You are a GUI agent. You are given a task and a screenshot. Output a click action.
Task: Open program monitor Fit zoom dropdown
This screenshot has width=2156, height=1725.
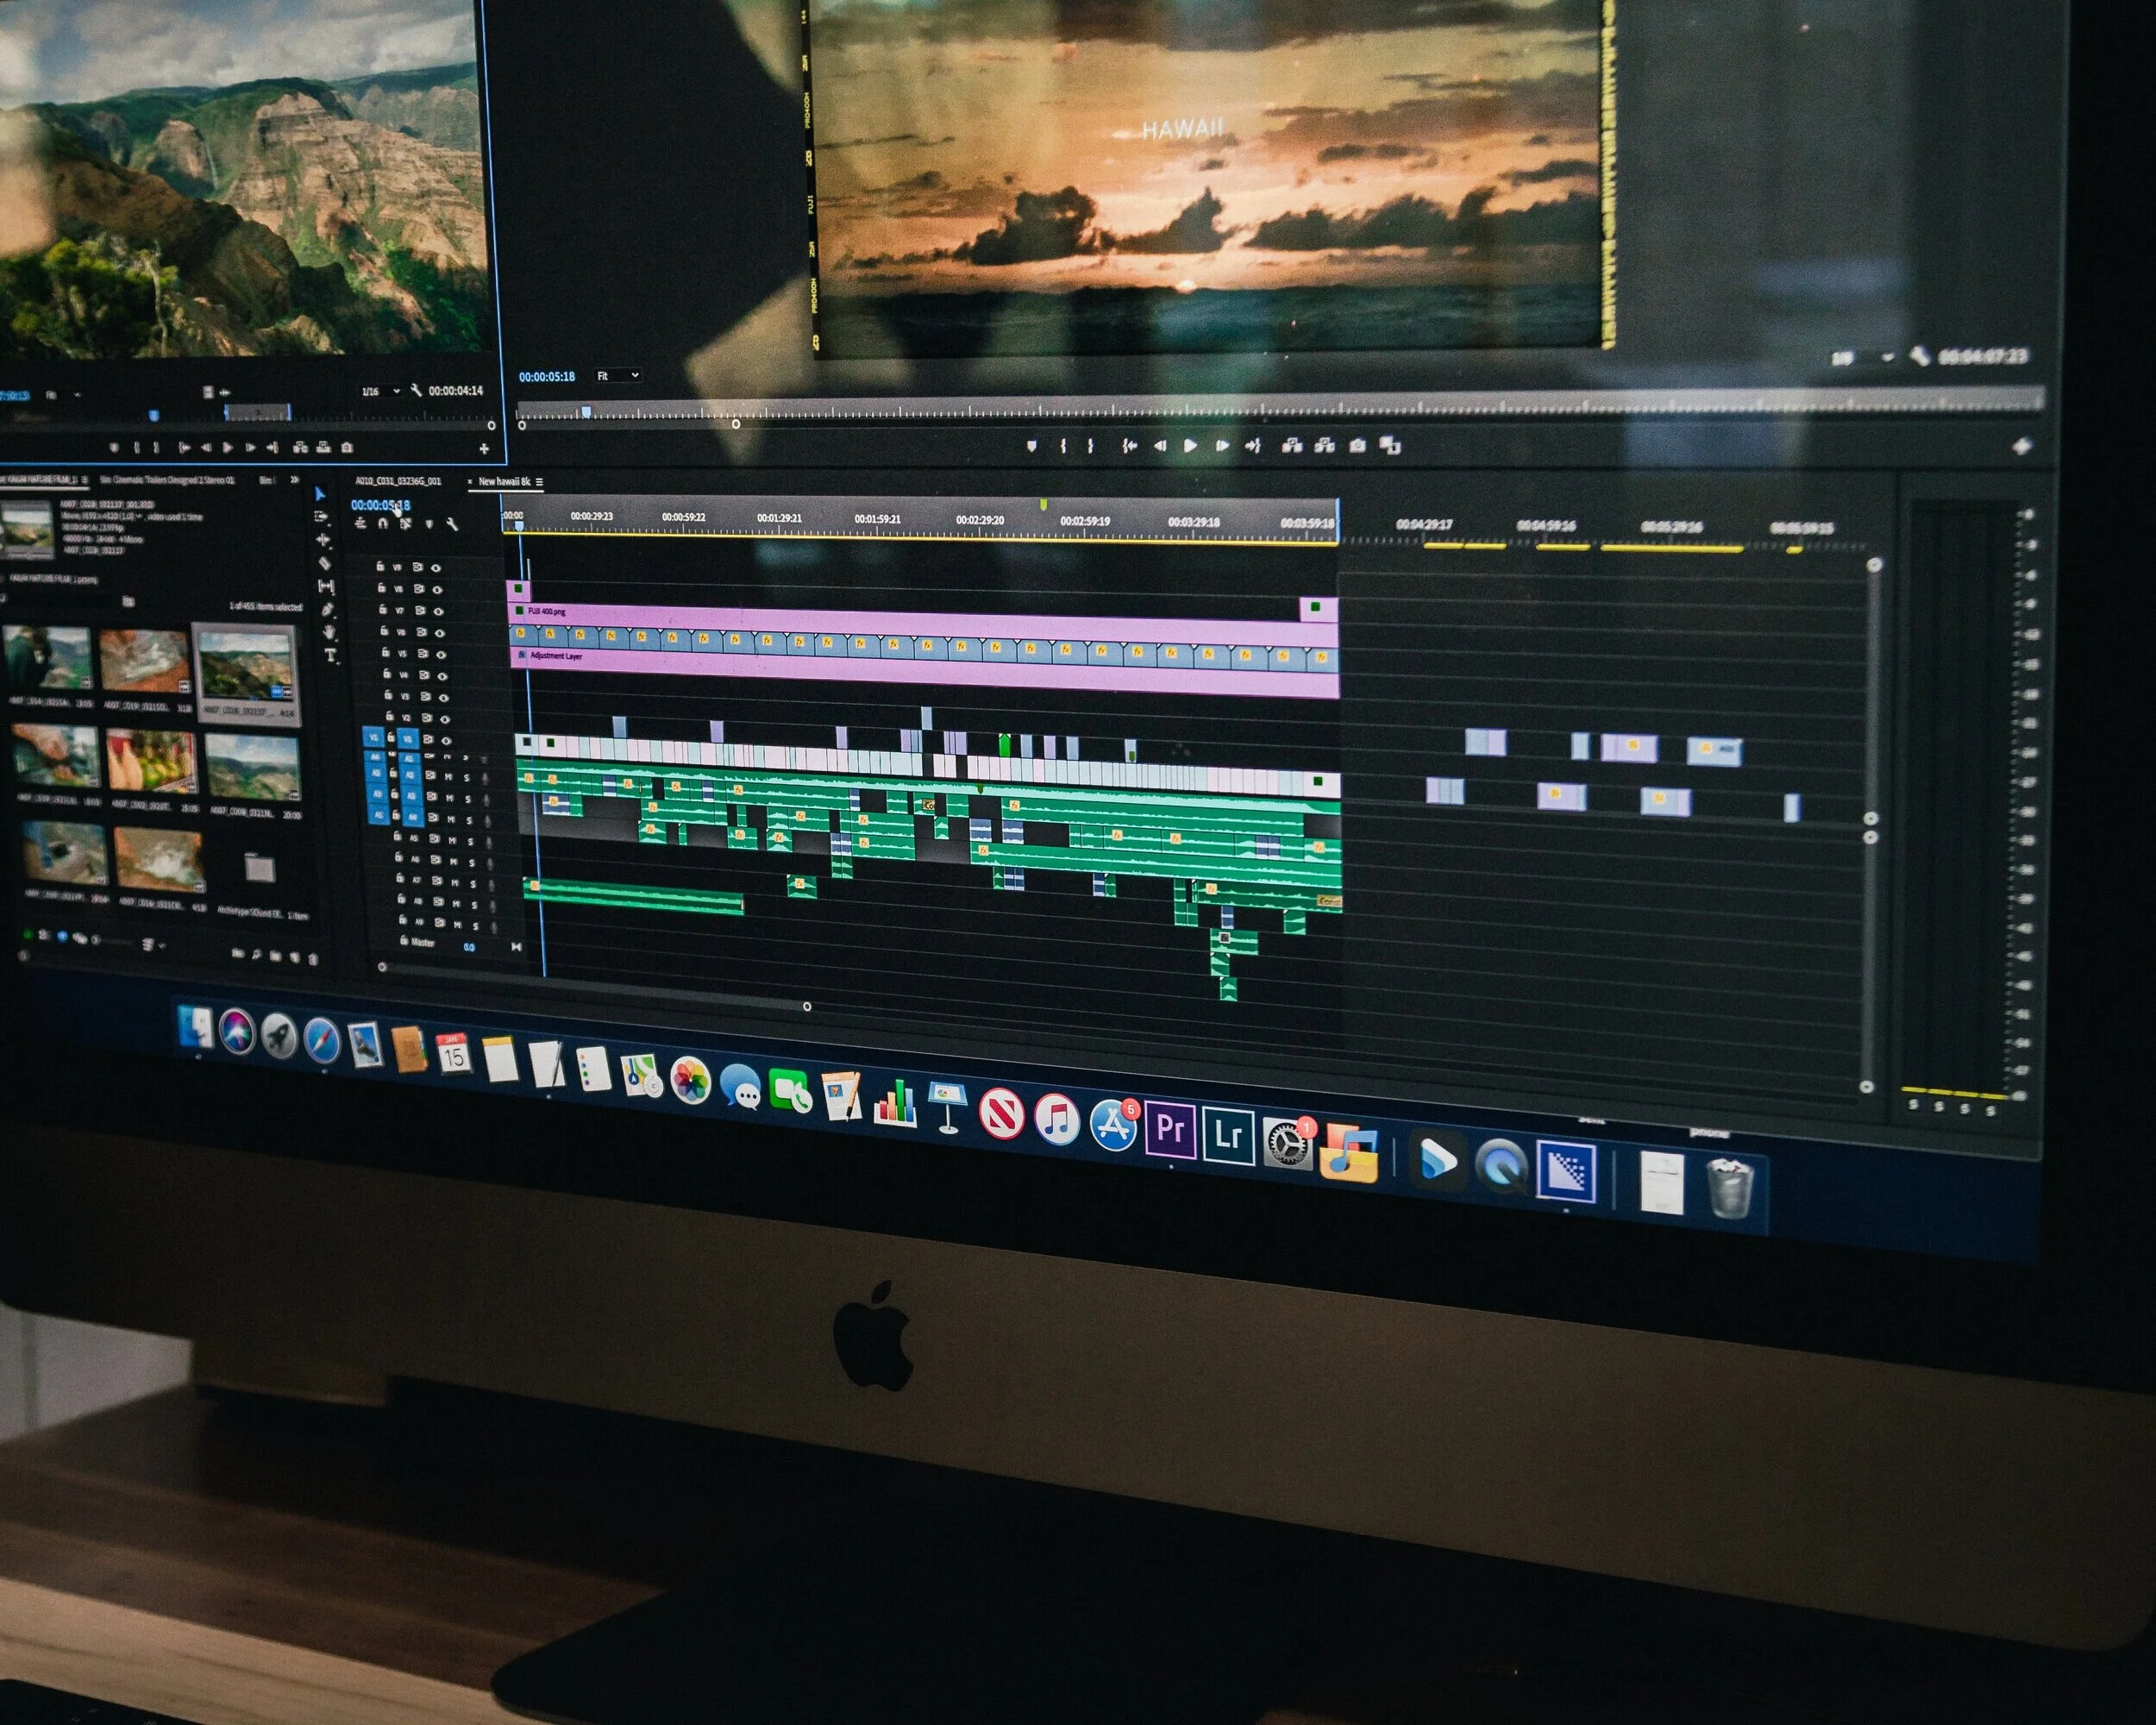click(620, 376)
